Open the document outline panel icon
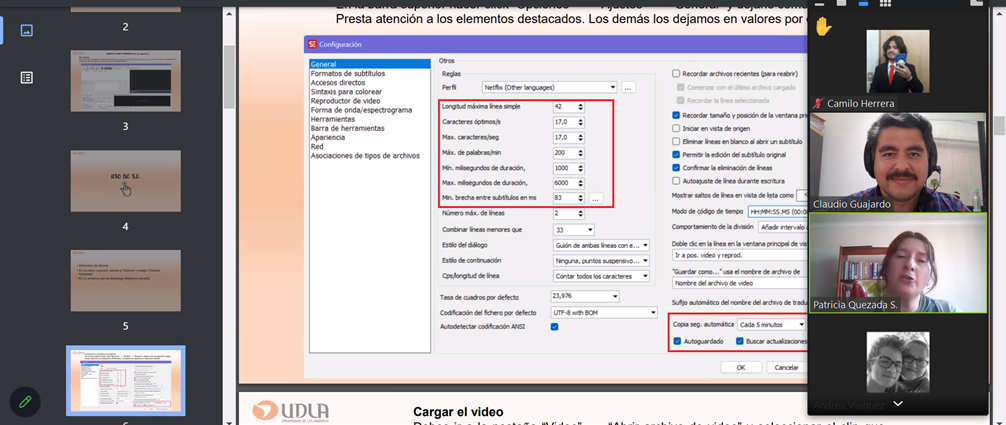1006x425 pixels. [26, 77]
